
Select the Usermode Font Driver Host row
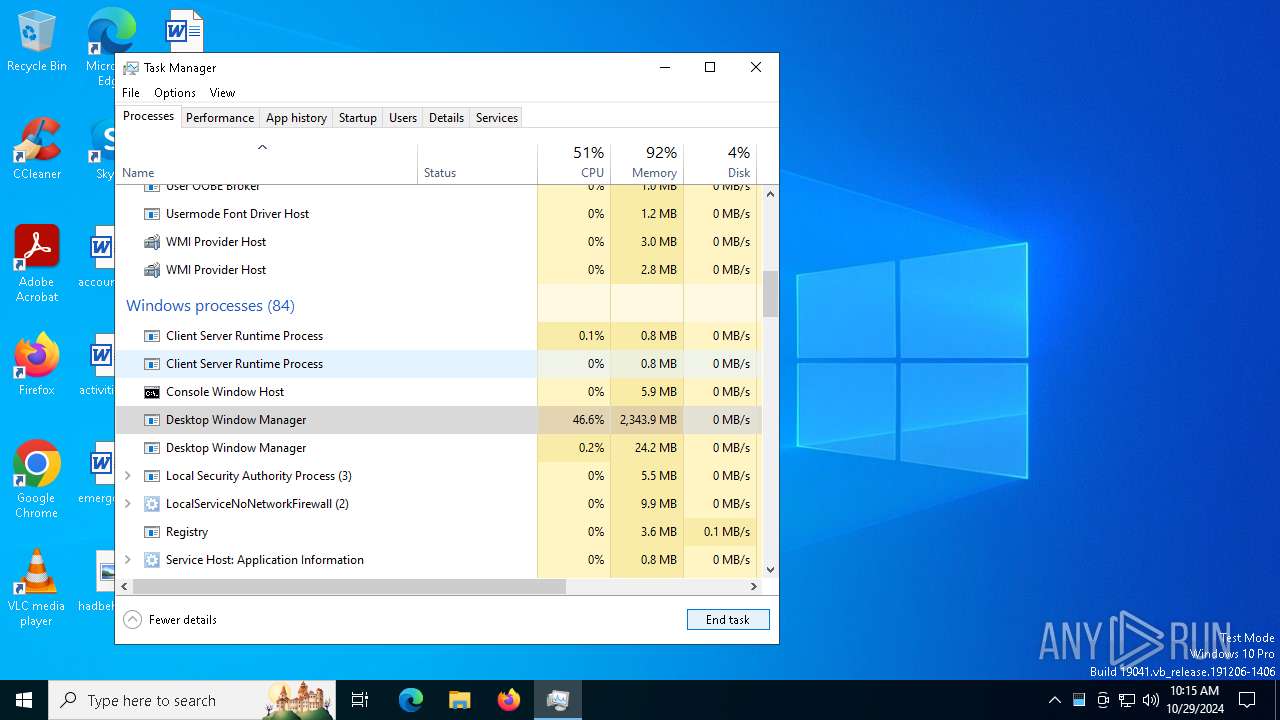(x=439, y=214)
